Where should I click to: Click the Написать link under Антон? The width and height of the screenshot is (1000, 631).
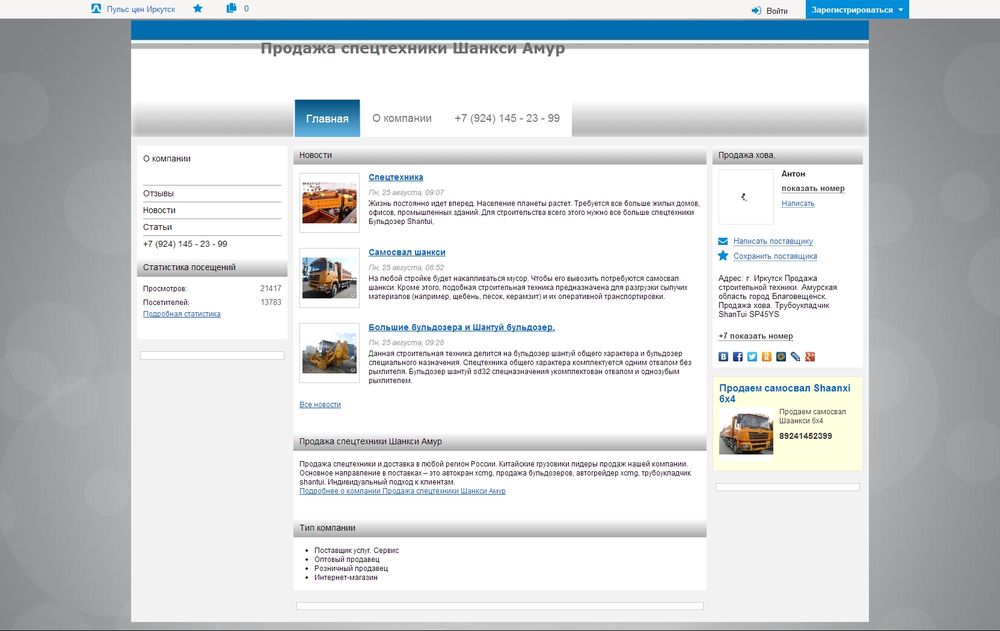point(798,204)
